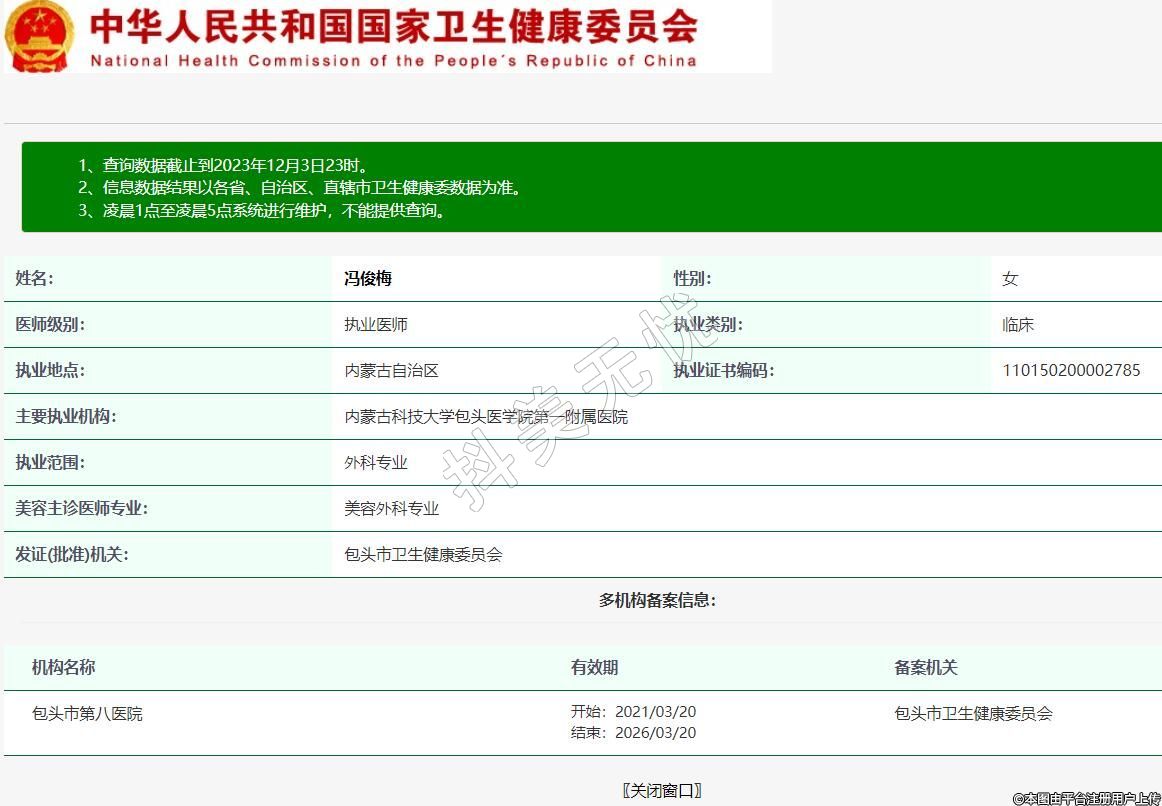Click the 美容外科专业 value
This screenshot has width=1162, height=806.
(x=392, y=509)
